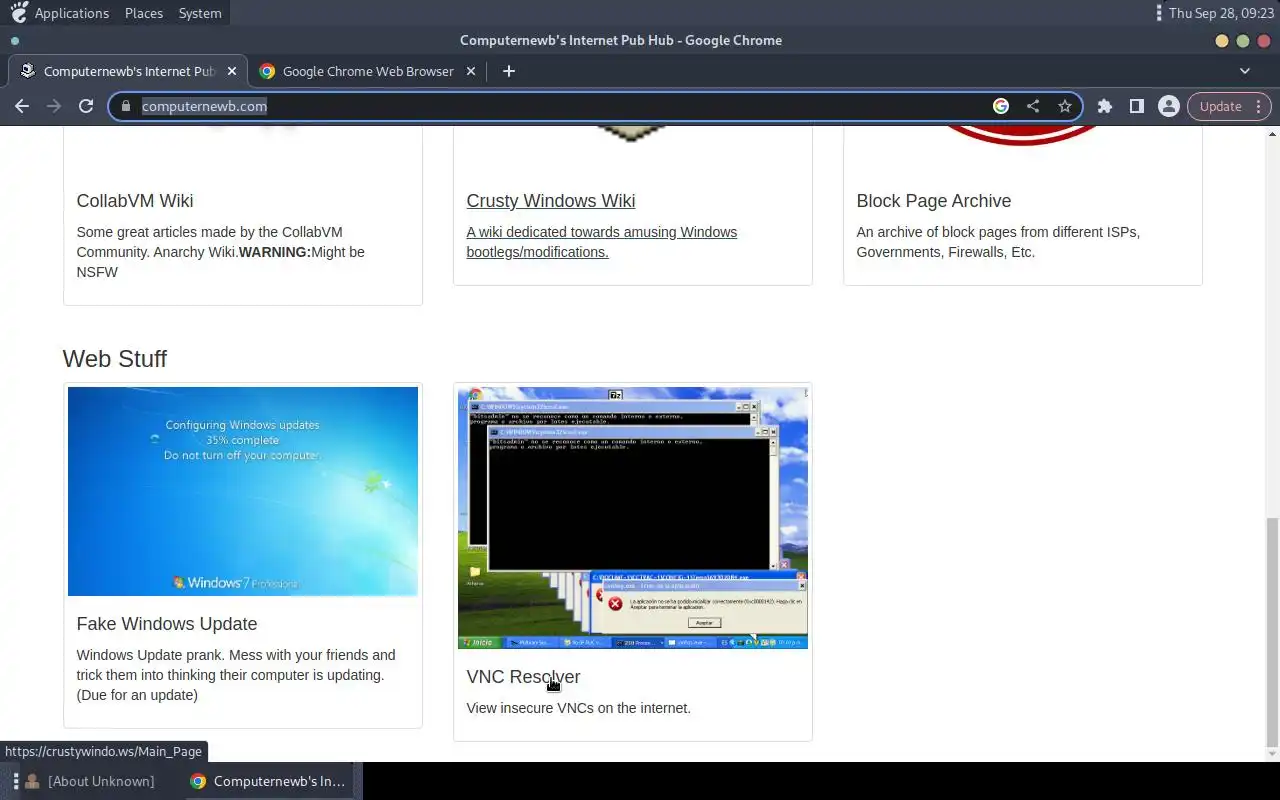Image resolution: width=1280 pixels, height=800 pixels.
Task: Click the page vertical scrollbar thumb
Action: [x=1272, y=633]
